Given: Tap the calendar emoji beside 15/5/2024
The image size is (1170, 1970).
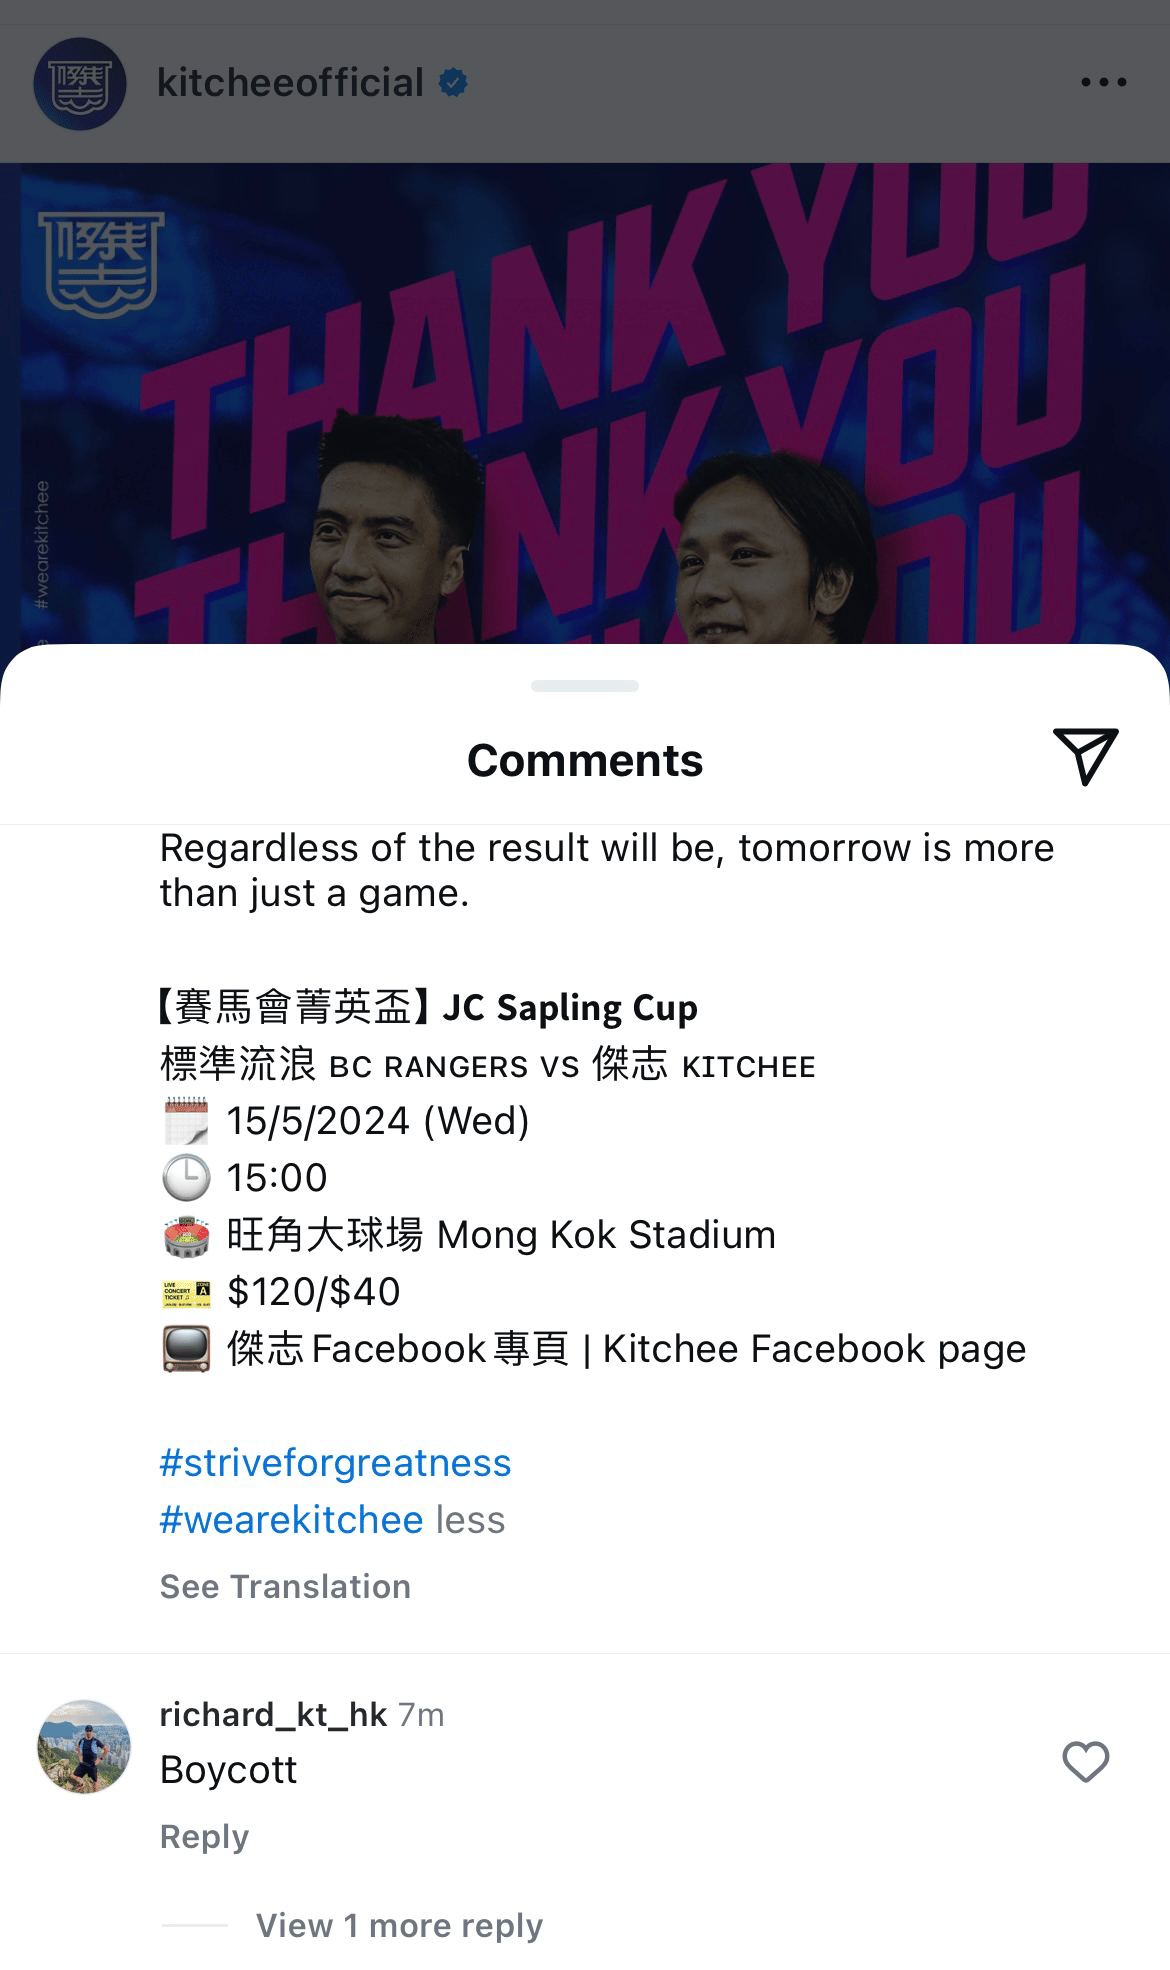Looking at the screenshot, I should tap(186, 1121).
